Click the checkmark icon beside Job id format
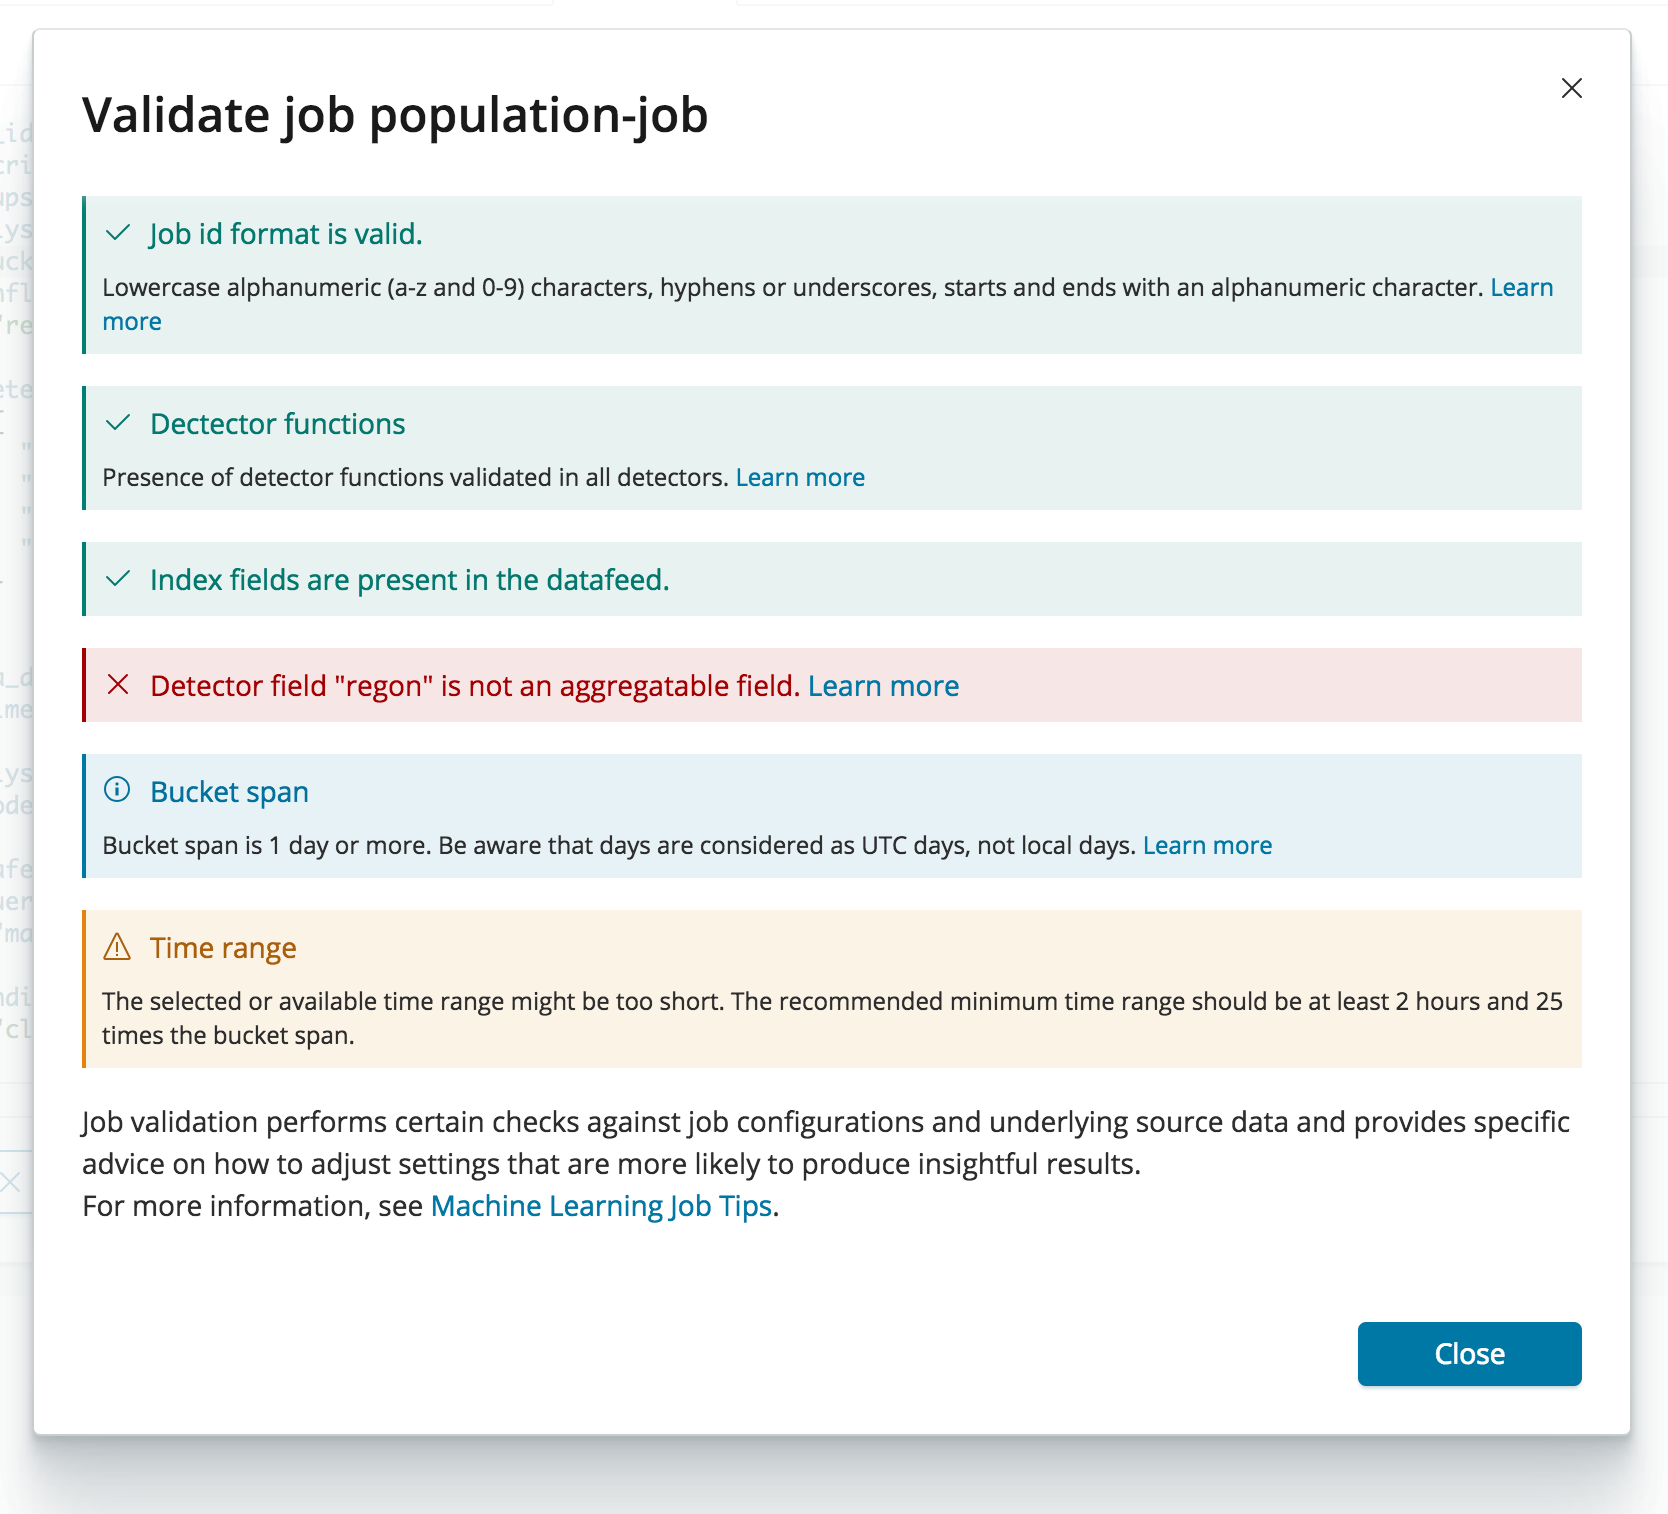1668x1514 pixels. coord(118,233)
